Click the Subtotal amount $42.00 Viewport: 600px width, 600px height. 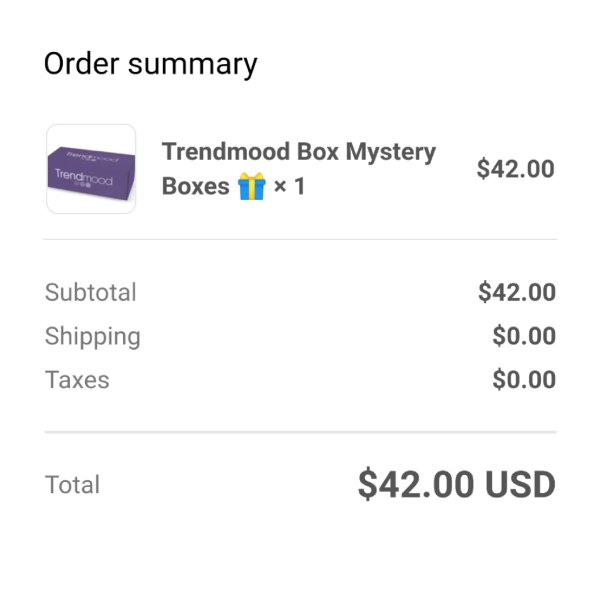[517, 292]
